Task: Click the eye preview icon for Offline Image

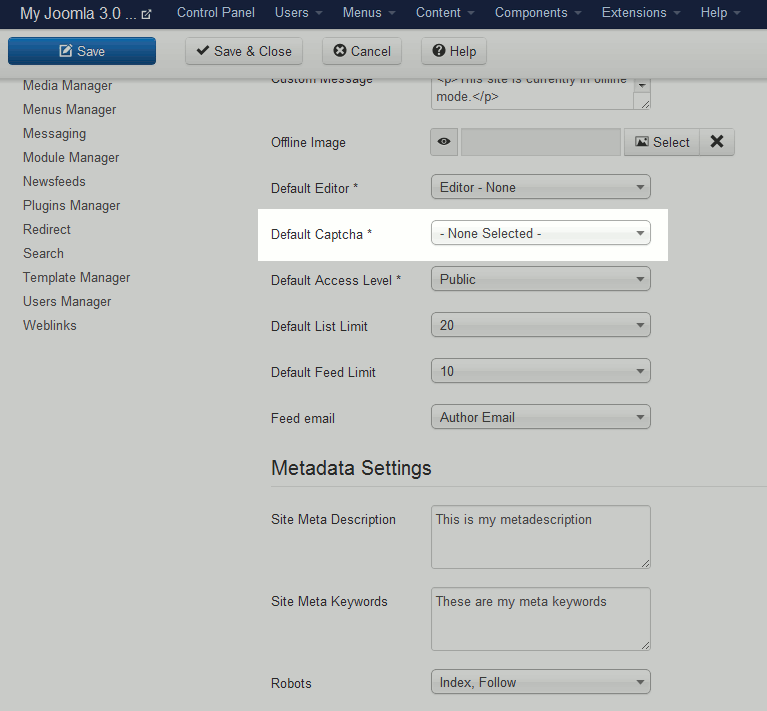Action: point(444,142)
